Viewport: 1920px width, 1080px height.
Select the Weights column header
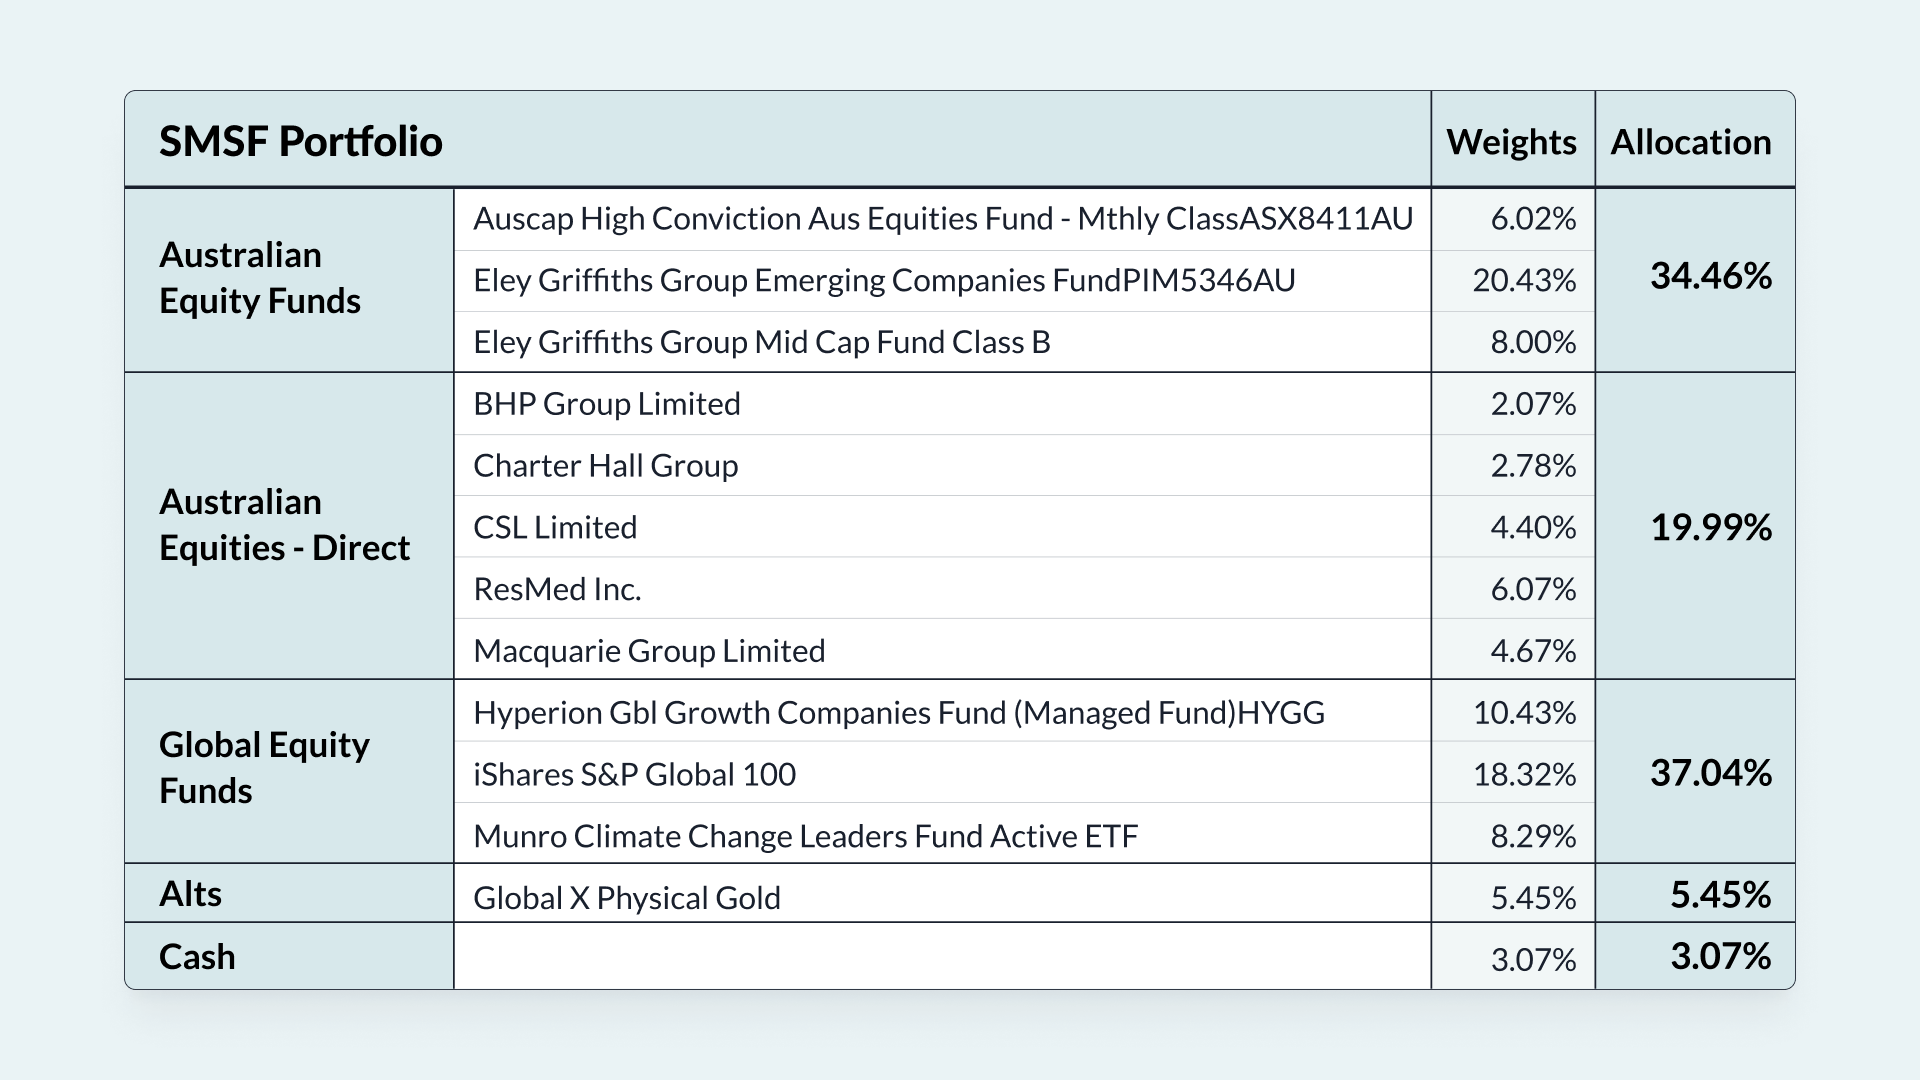[1511, 142]
